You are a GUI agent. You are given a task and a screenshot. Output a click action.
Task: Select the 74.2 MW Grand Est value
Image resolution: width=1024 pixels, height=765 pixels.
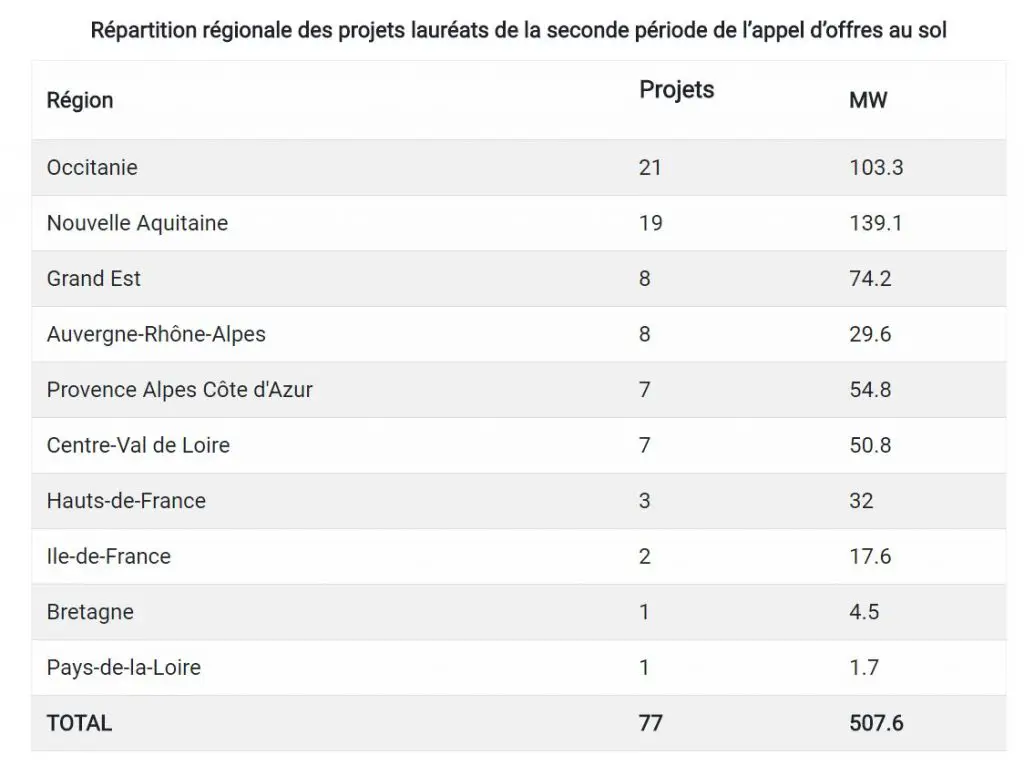(870, 278)
